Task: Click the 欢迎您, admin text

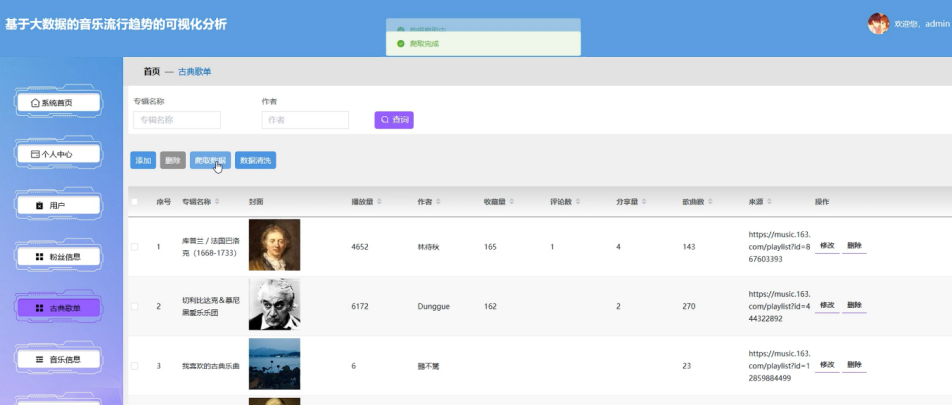Action: pyautogui.click(x=922, y=24)
